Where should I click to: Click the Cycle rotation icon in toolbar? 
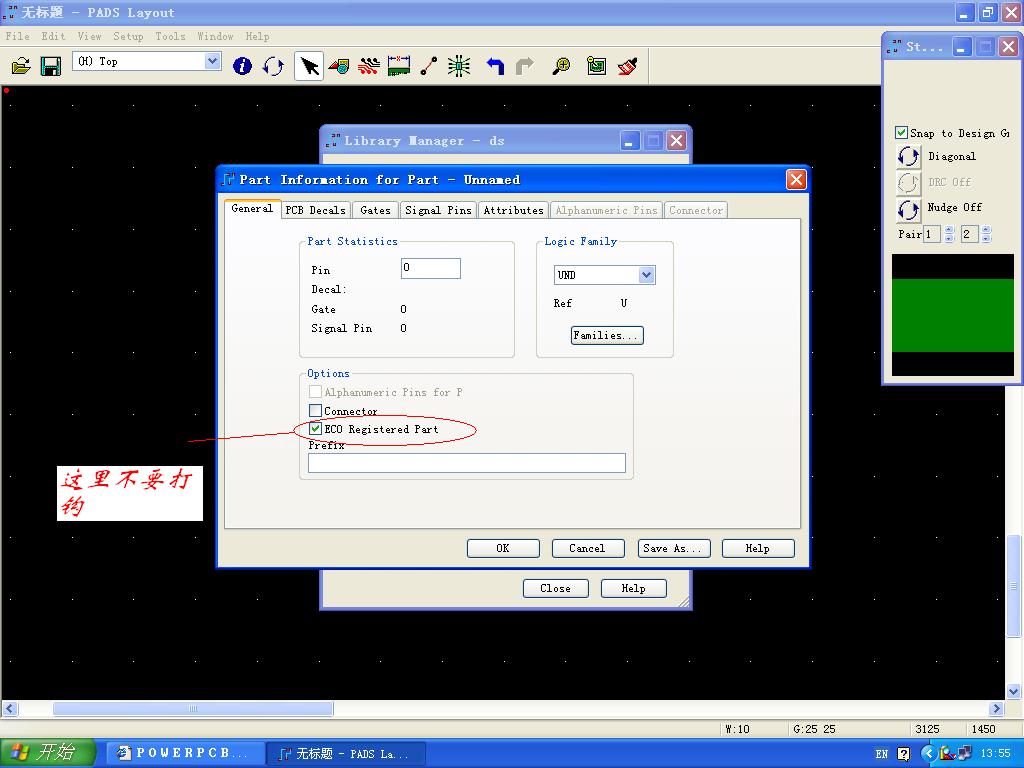point(273,65)
